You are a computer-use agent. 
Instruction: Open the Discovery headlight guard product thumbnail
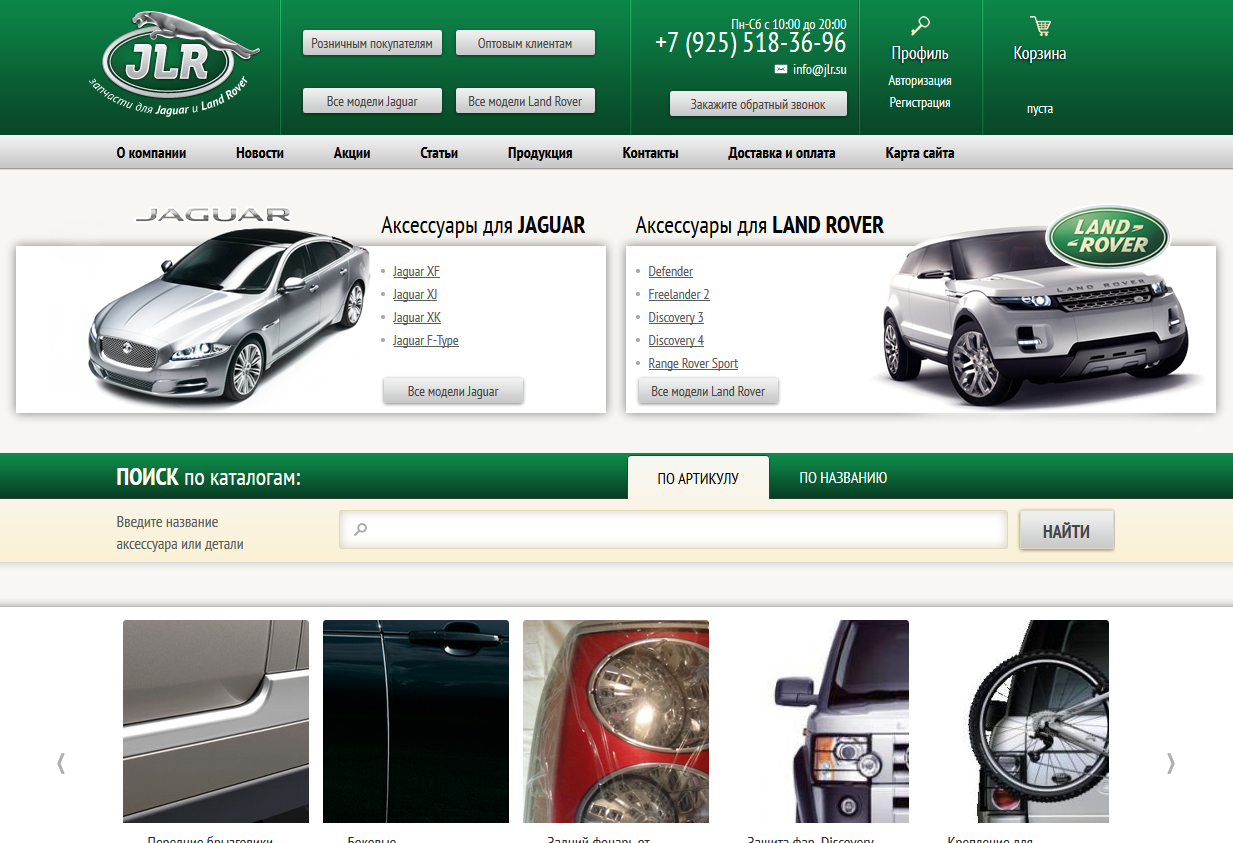816,721
